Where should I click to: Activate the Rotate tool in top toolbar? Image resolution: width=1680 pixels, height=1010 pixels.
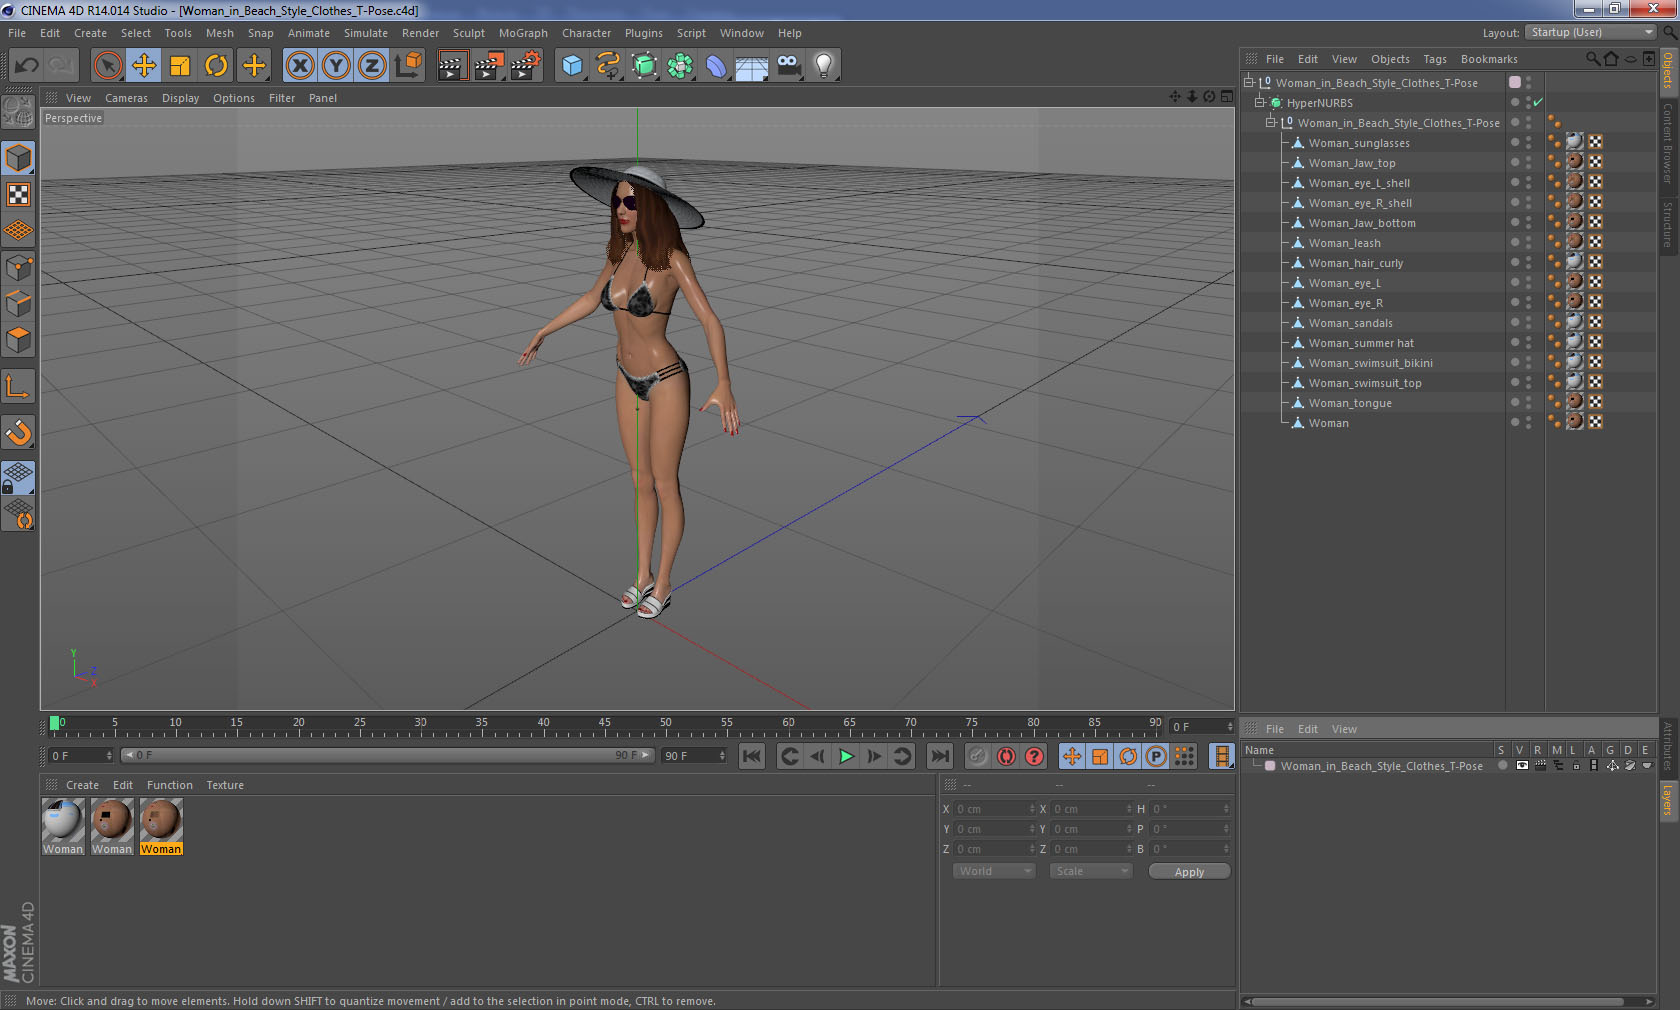pos(216,66)
